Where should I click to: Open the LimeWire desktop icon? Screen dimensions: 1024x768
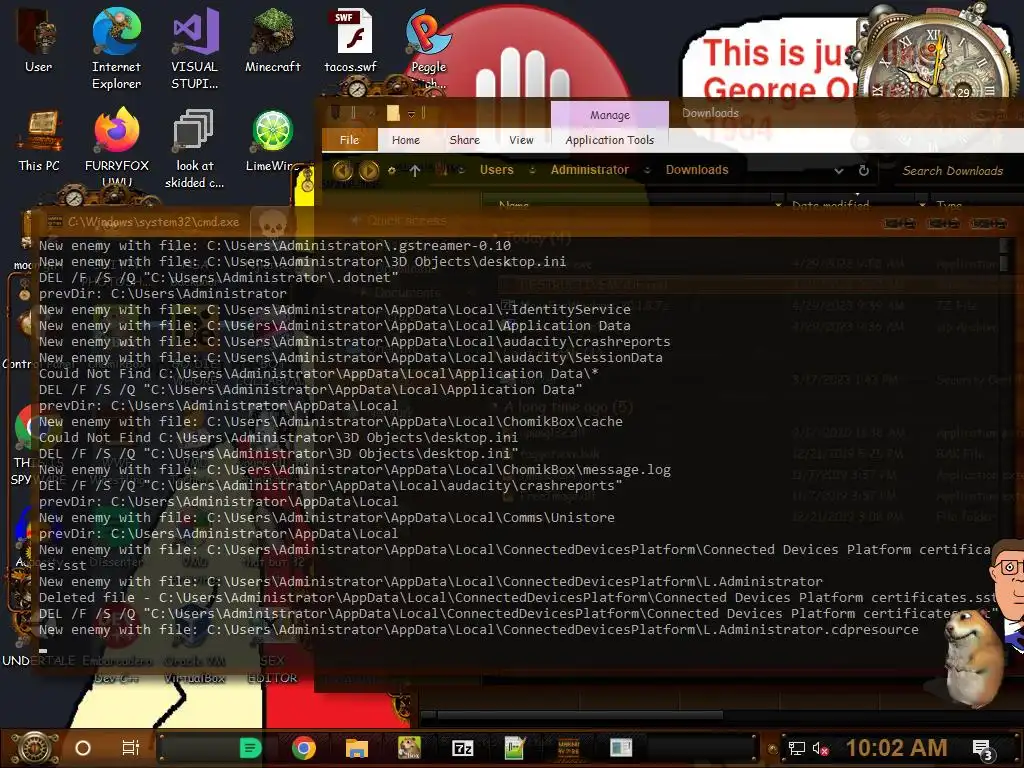tap(273, 141)
